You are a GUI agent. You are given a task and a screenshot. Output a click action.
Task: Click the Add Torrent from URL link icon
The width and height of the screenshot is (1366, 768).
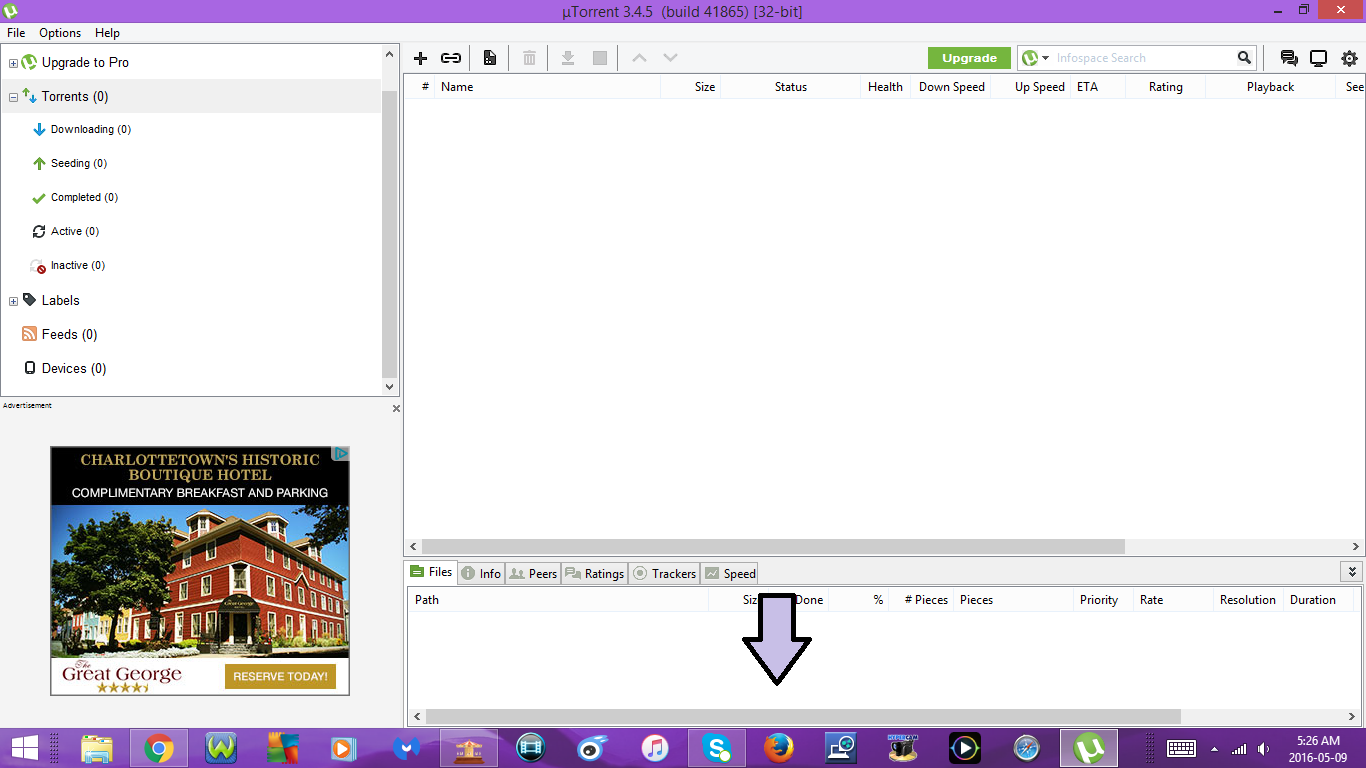pos(451,58)
